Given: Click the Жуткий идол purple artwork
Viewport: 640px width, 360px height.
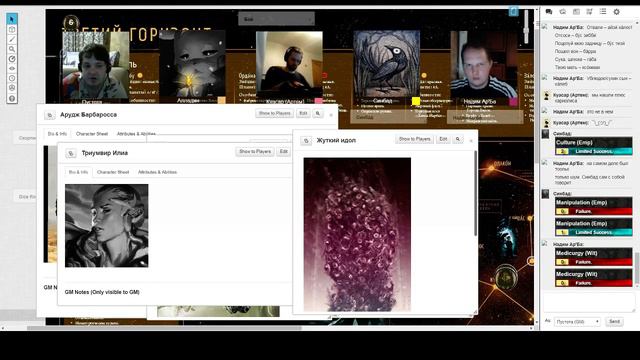Looking at the screenshot, I should pyautogui.click(x=357, y=234).
